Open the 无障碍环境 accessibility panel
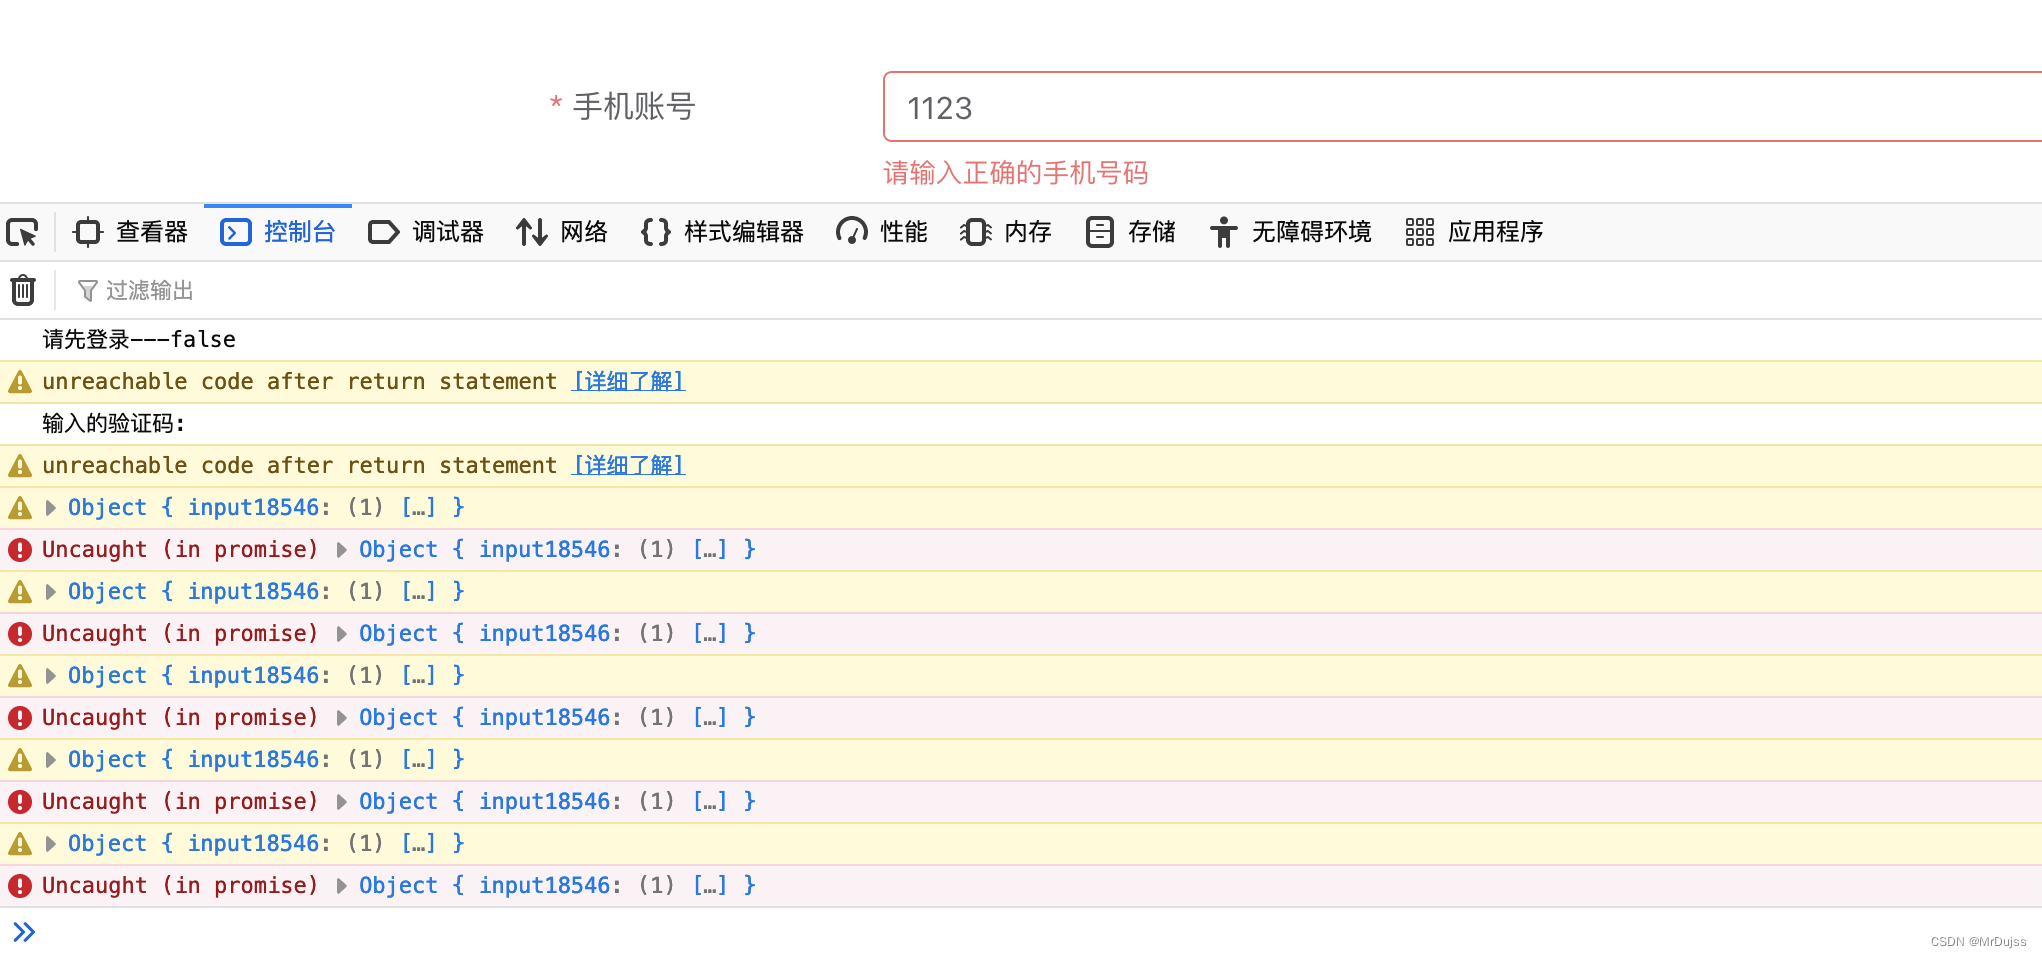The width and height of the screenshot is (2042, 958). click(1290, 232)
